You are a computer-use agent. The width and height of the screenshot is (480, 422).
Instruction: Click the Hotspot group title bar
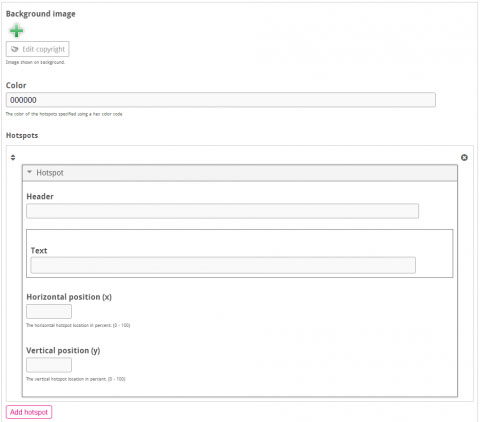pos(240,173)
